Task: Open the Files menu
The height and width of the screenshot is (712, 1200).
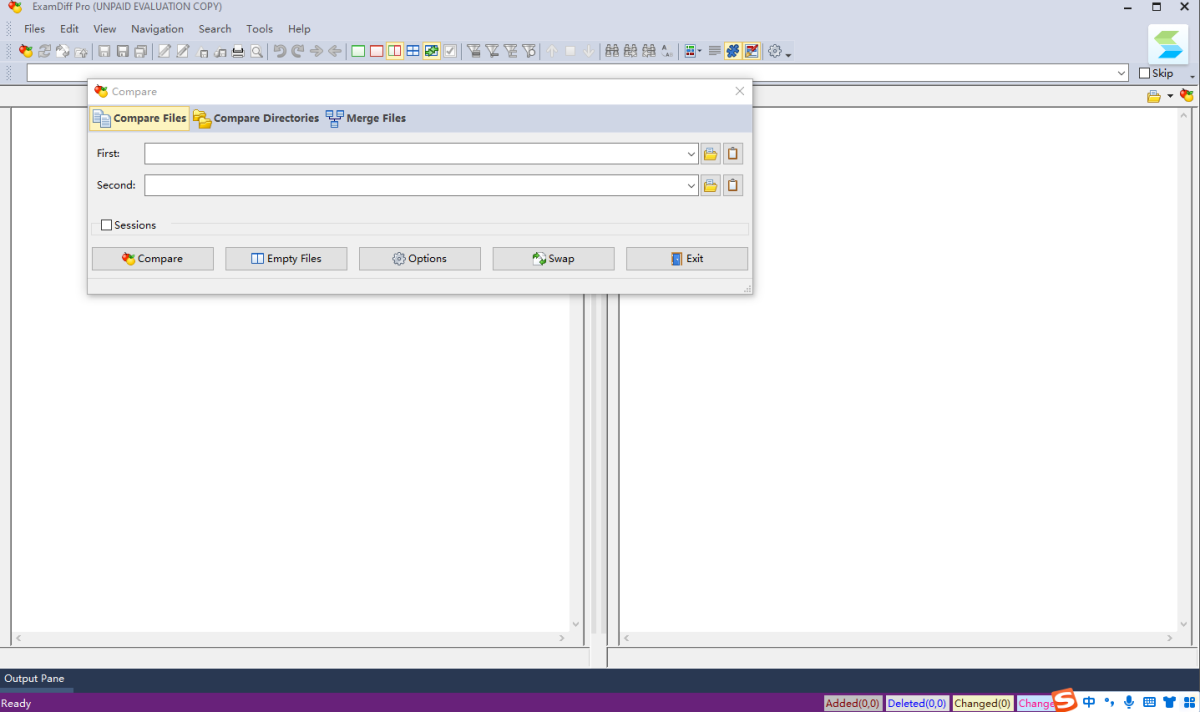Action: (x=34, y=29)
